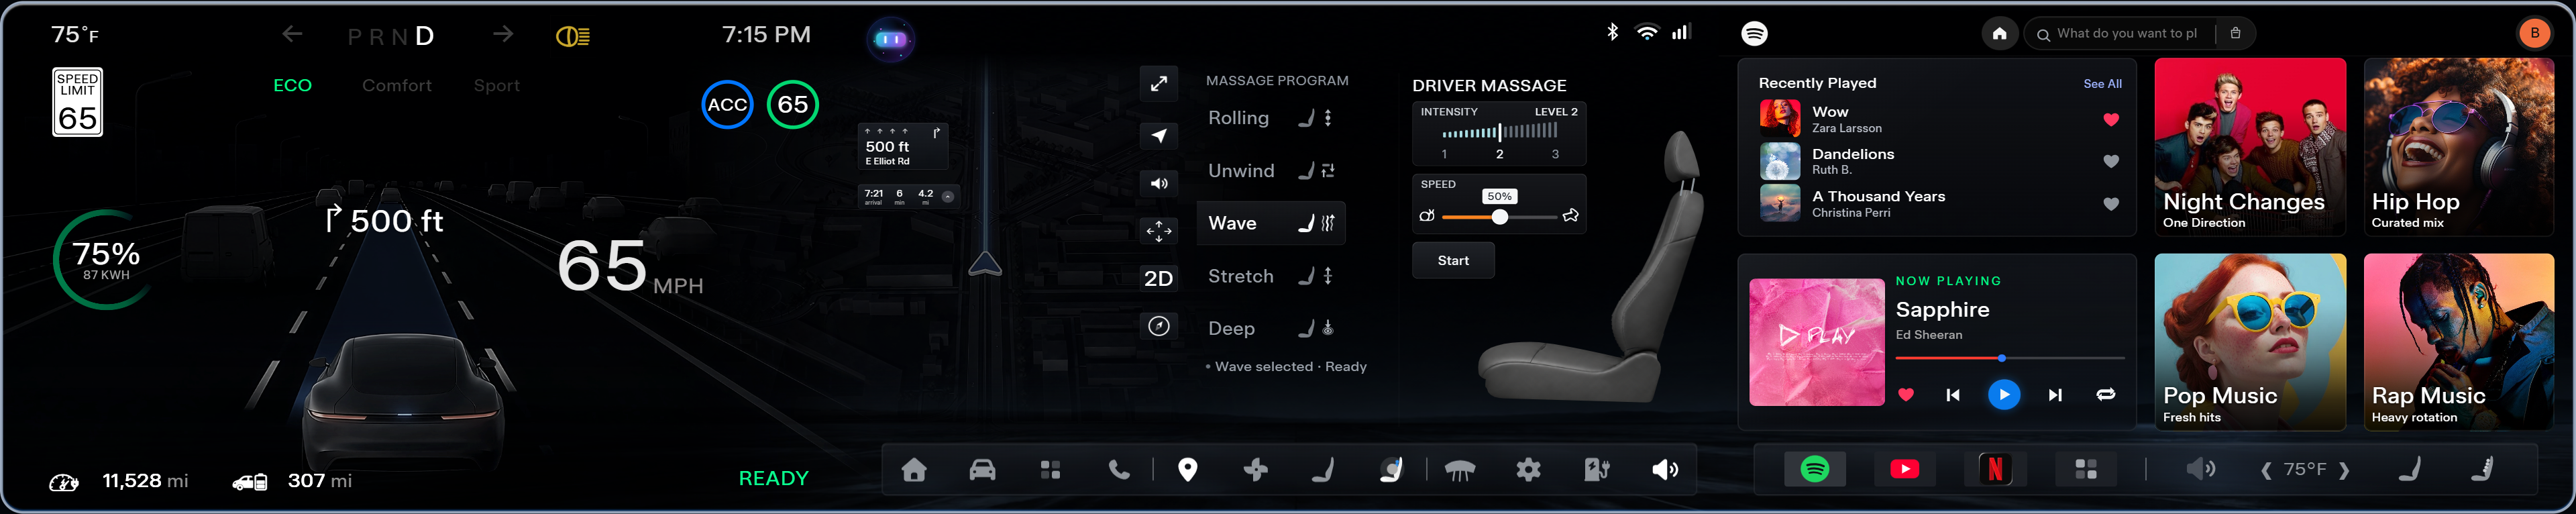Screen dimensions: 2576x514
Task: Click the map compass button
Action: tap(1159, 326)
